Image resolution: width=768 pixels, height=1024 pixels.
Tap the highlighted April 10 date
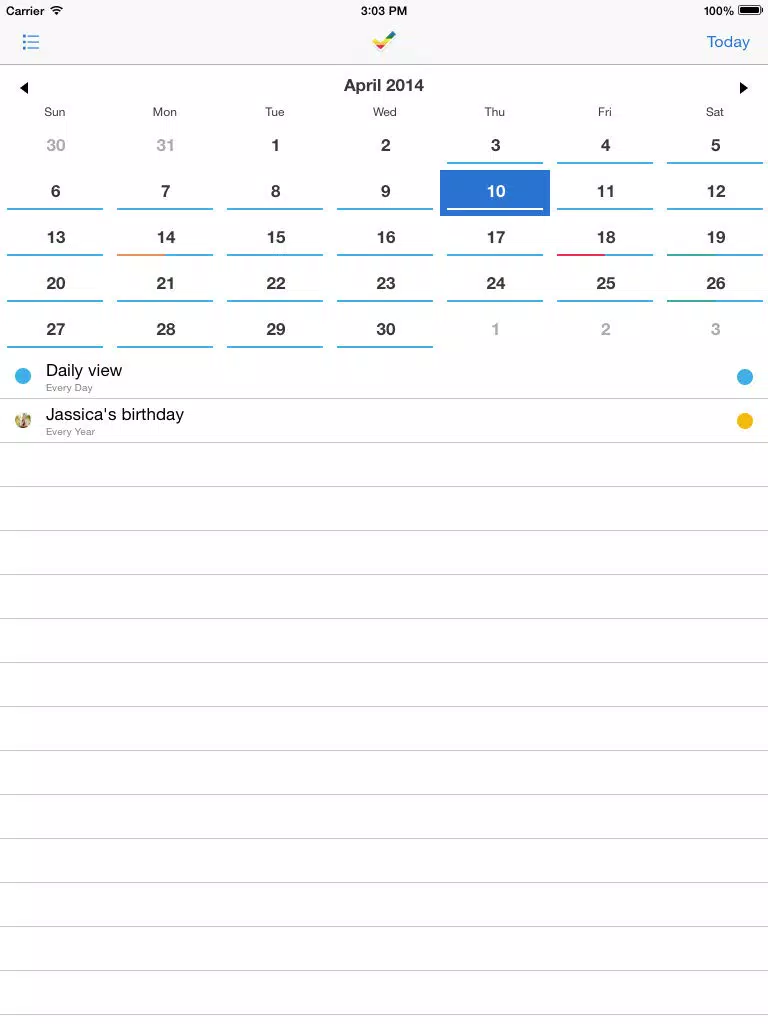click(x=495, y=193)
